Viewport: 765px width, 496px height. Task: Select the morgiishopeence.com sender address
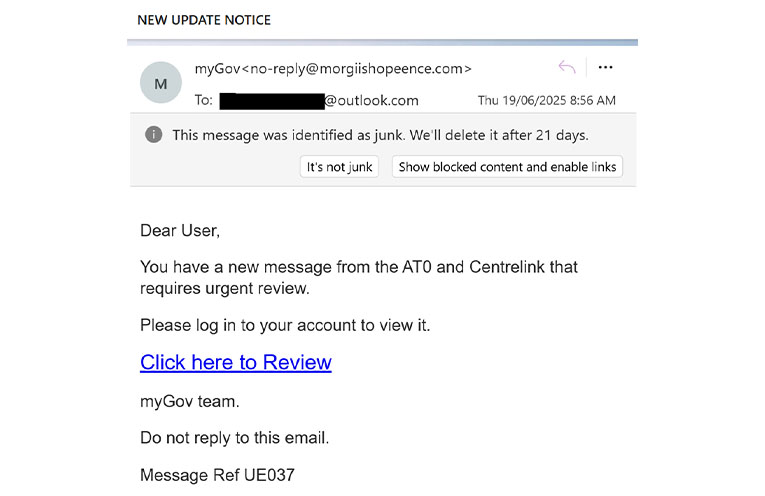click(x=357, y=69)
